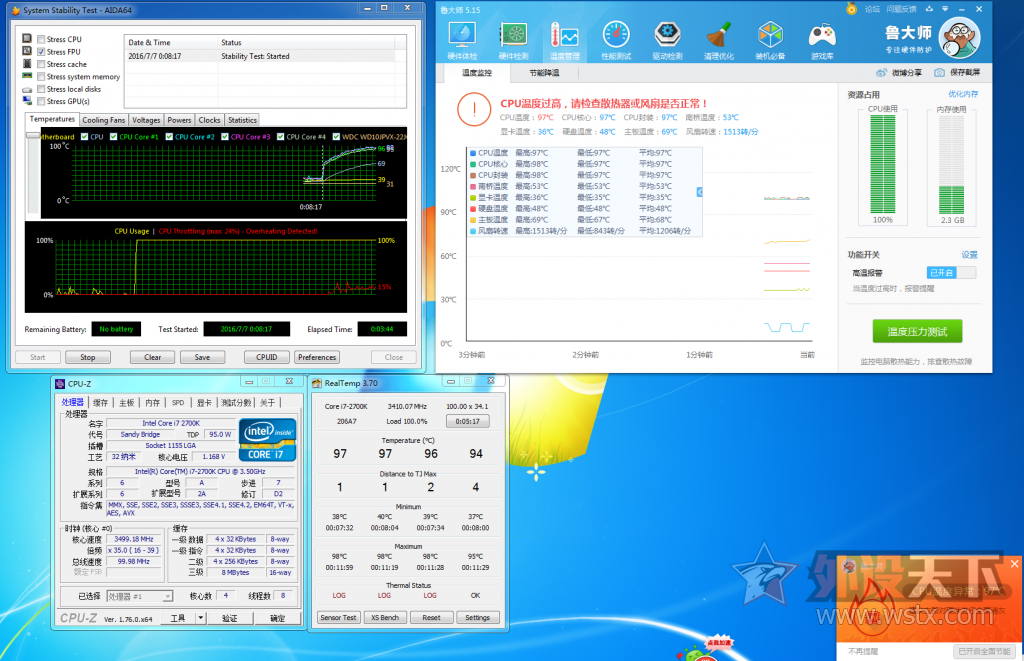The height and width of the screenshot is (661, 1024).
Task: Click the Intel Core i7 logo in CPU-Z
Action: click(268, 440)
